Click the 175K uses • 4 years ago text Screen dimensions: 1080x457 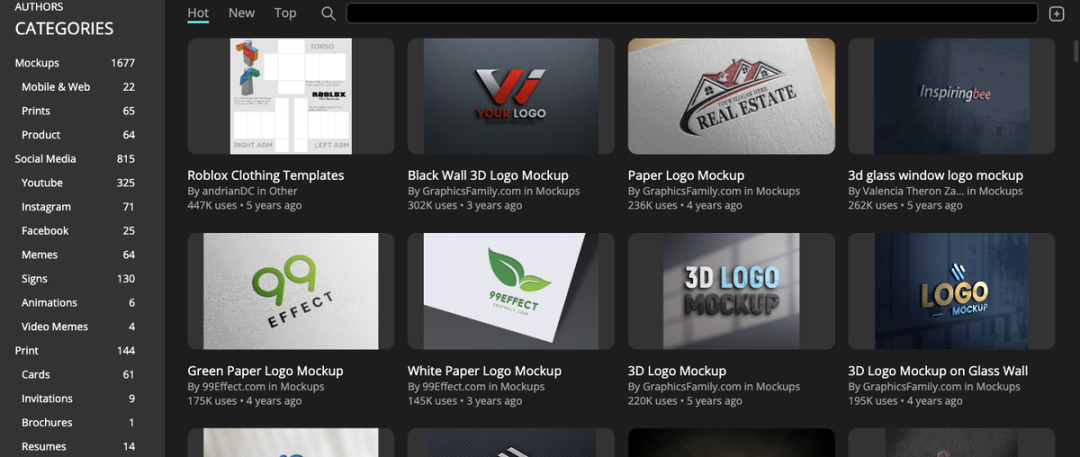245,400
